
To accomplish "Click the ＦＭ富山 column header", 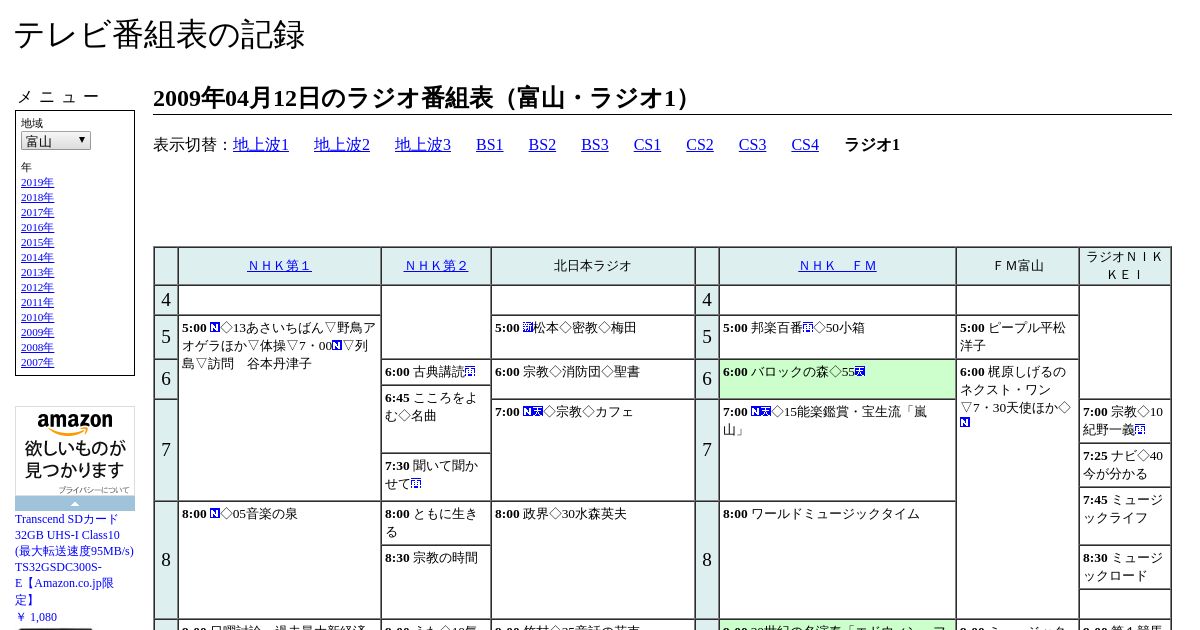I will pyautogui.click(x=1018, y=266).
